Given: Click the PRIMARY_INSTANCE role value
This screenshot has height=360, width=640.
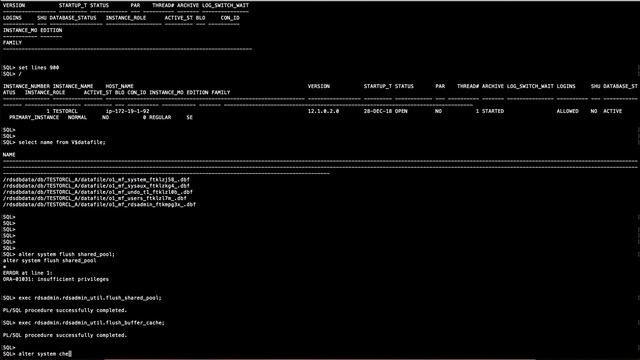Looking at the screenshot, I should pyautogui.click(x=34, y=118).
